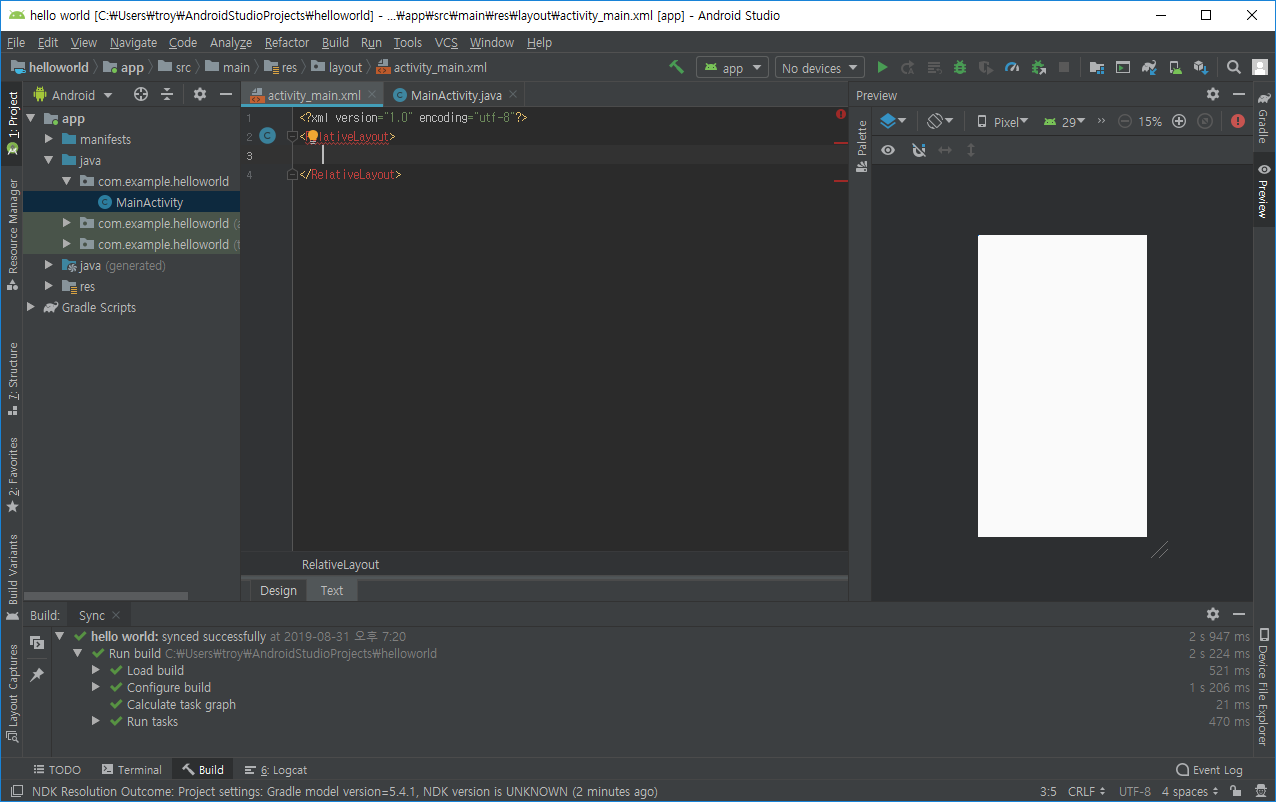Toggle the 1: Project tool window
The image size is (1276, 802).
tap(12, 122)
